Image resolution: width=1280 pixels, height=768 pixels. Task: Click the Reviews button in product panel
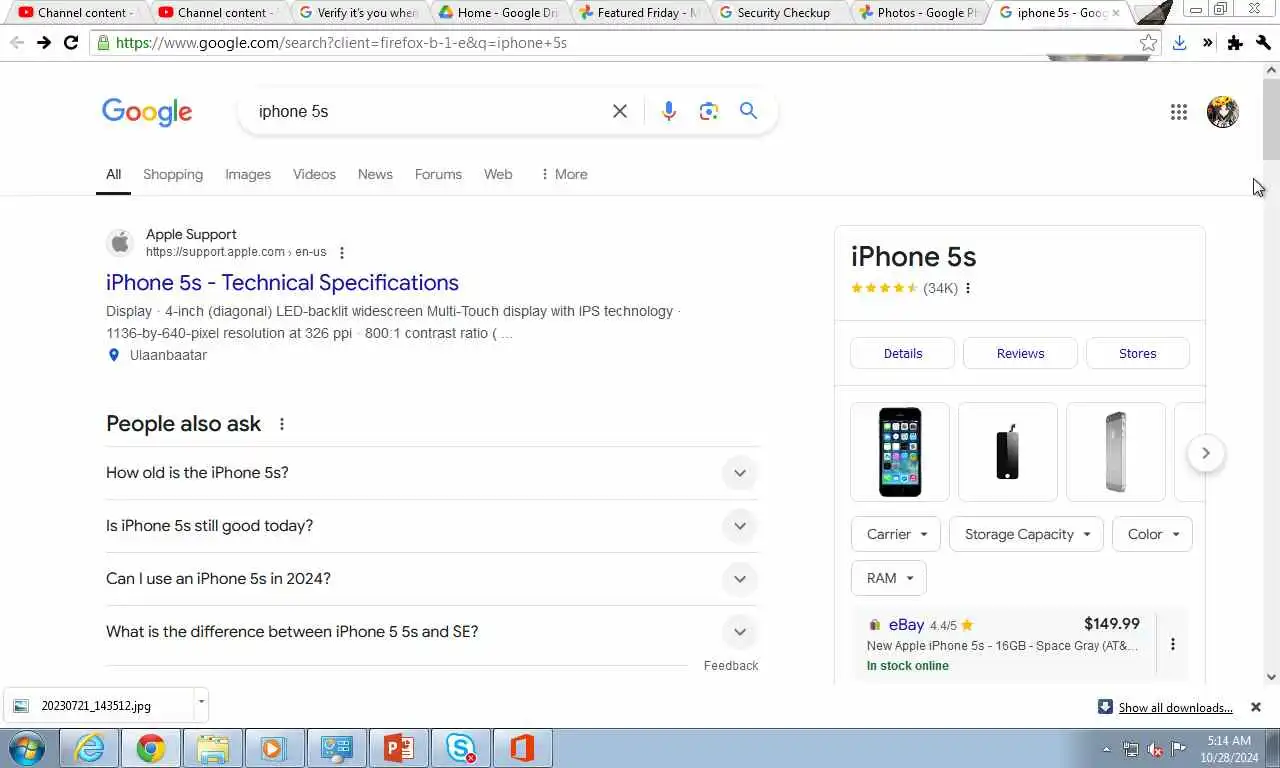click(1020, 353)
